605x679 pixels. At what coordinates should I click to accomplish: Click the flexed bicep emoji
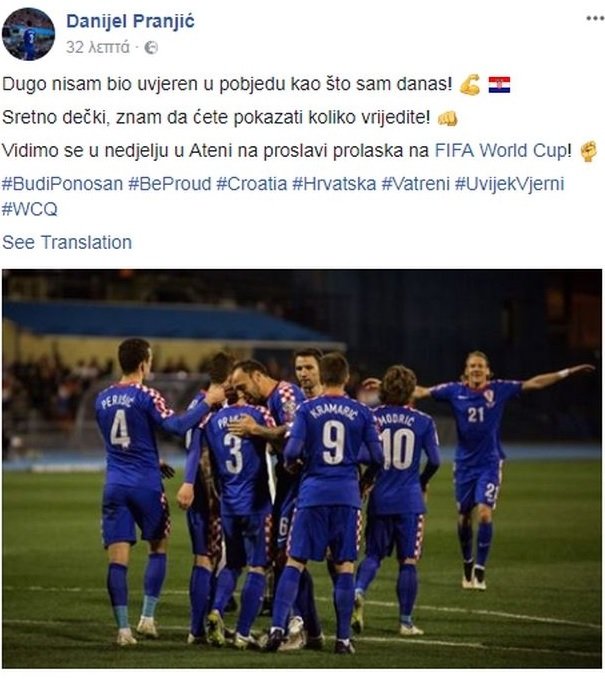point(470,84)
